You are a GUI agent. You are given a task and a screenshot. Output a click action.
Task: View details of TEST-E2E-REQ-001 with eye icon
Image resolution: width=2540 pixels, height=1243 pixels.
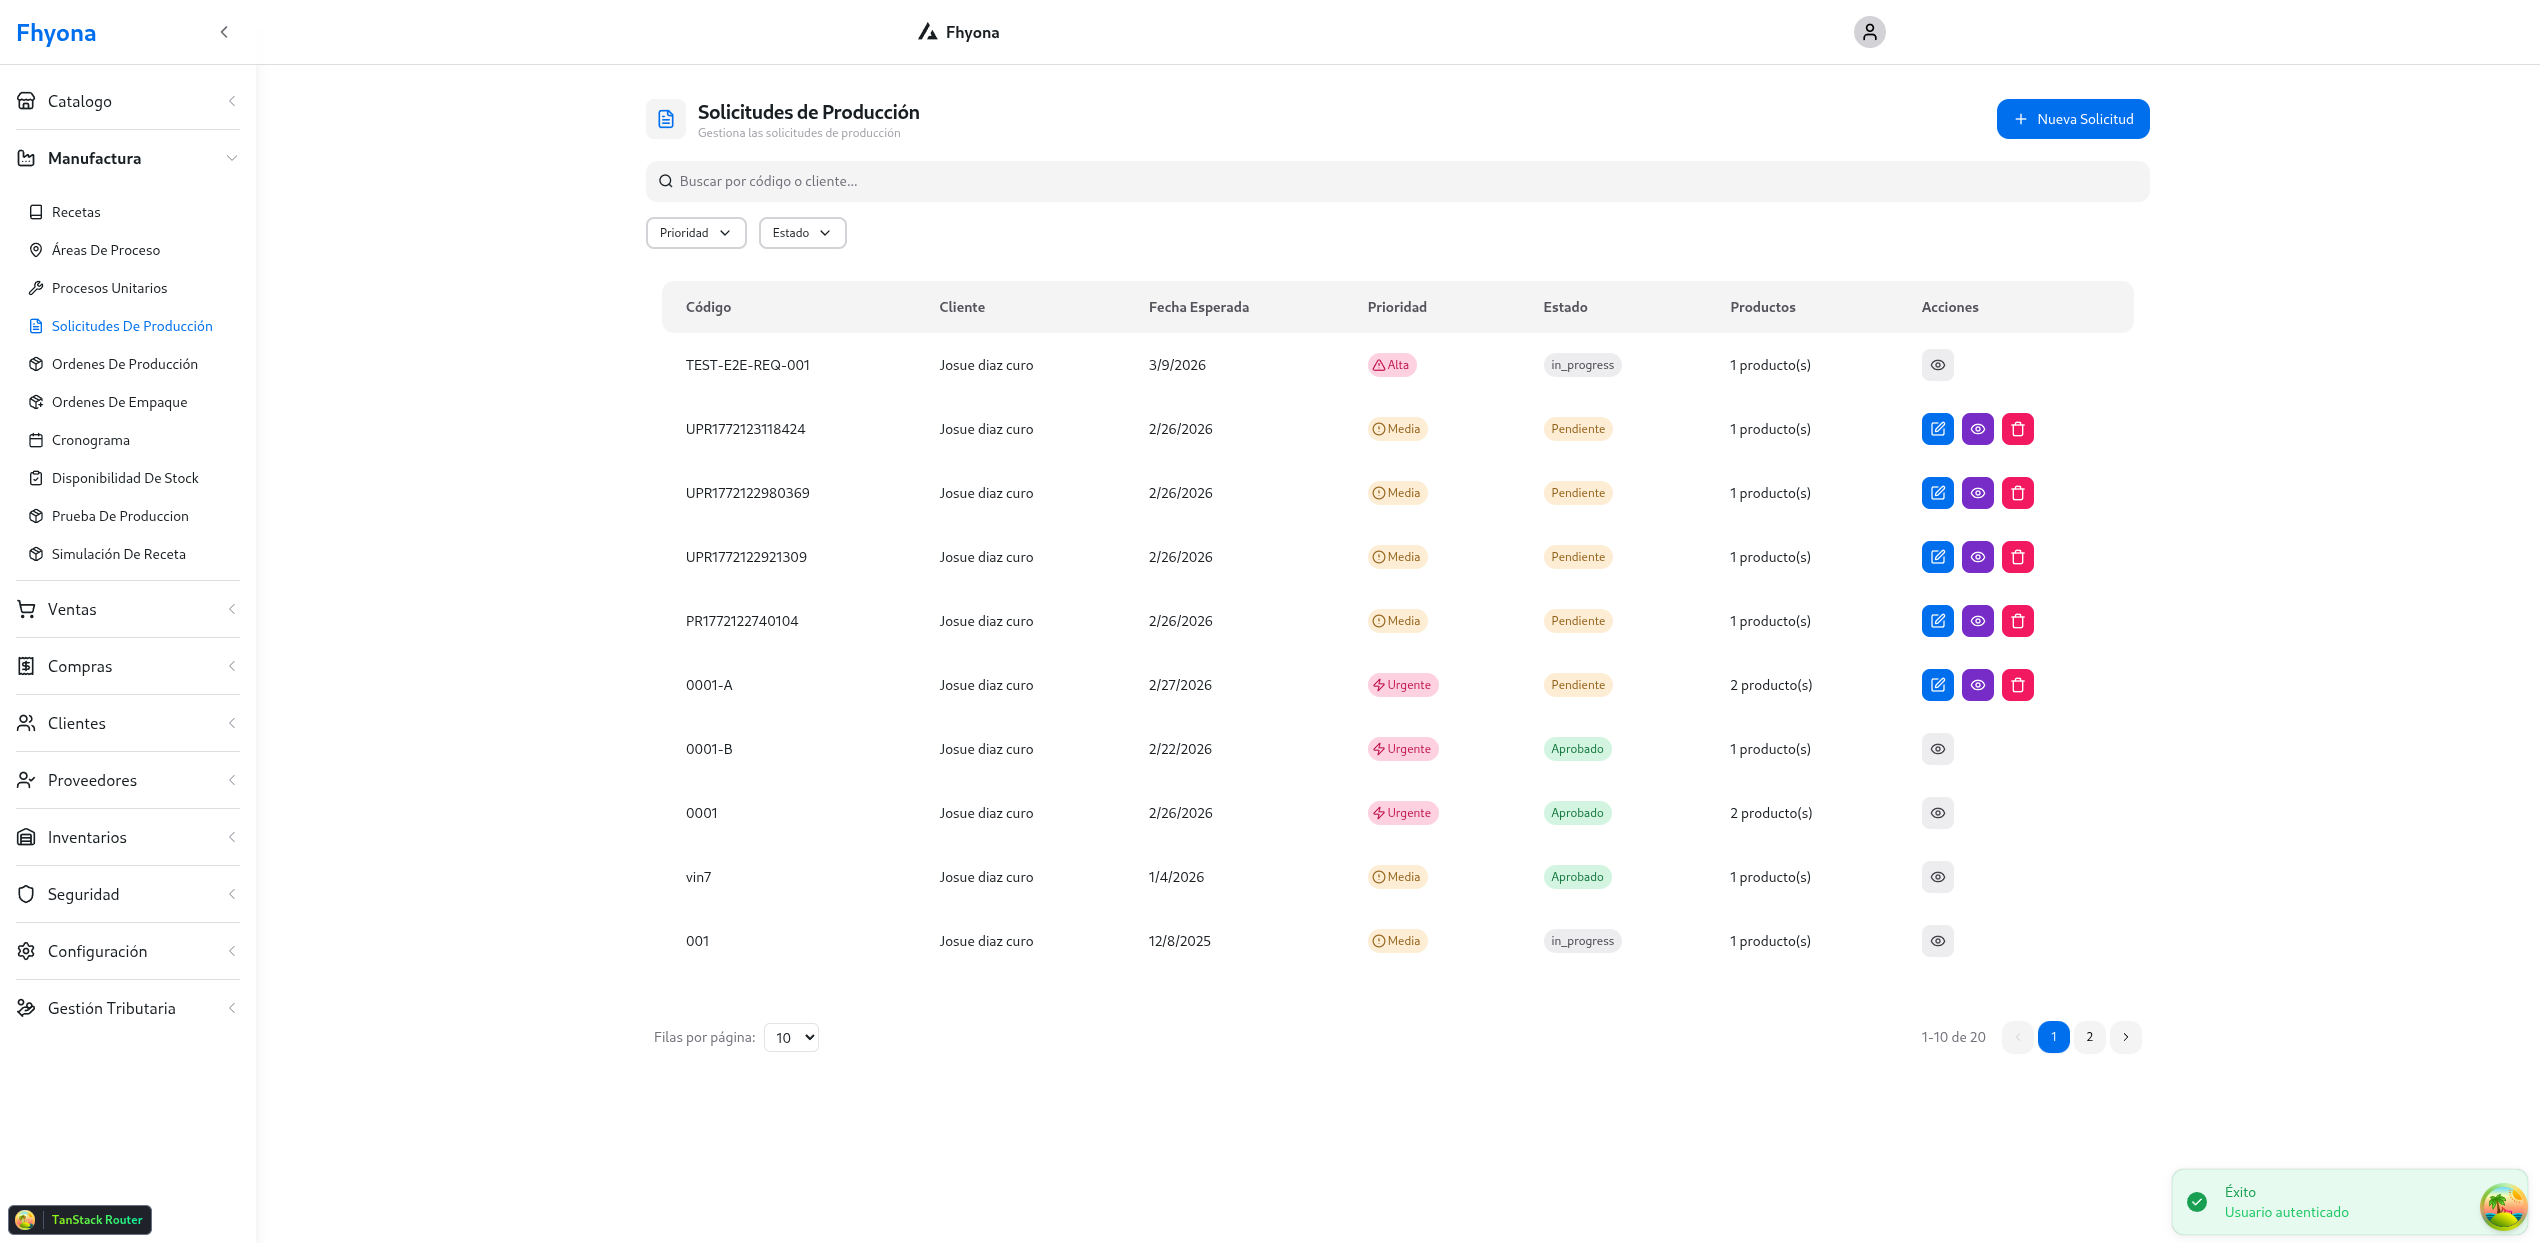[x=1937, y=365]
